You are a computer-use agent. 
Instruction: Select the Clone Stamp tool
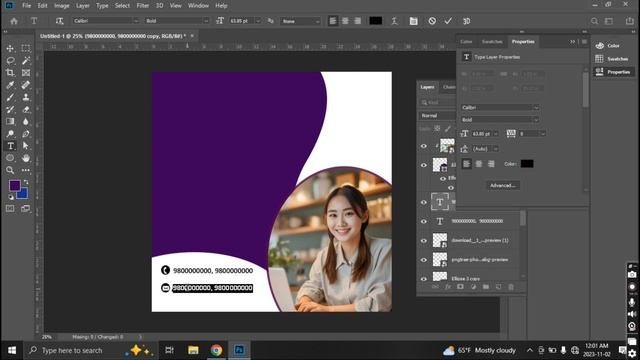(x=26, y=97)
